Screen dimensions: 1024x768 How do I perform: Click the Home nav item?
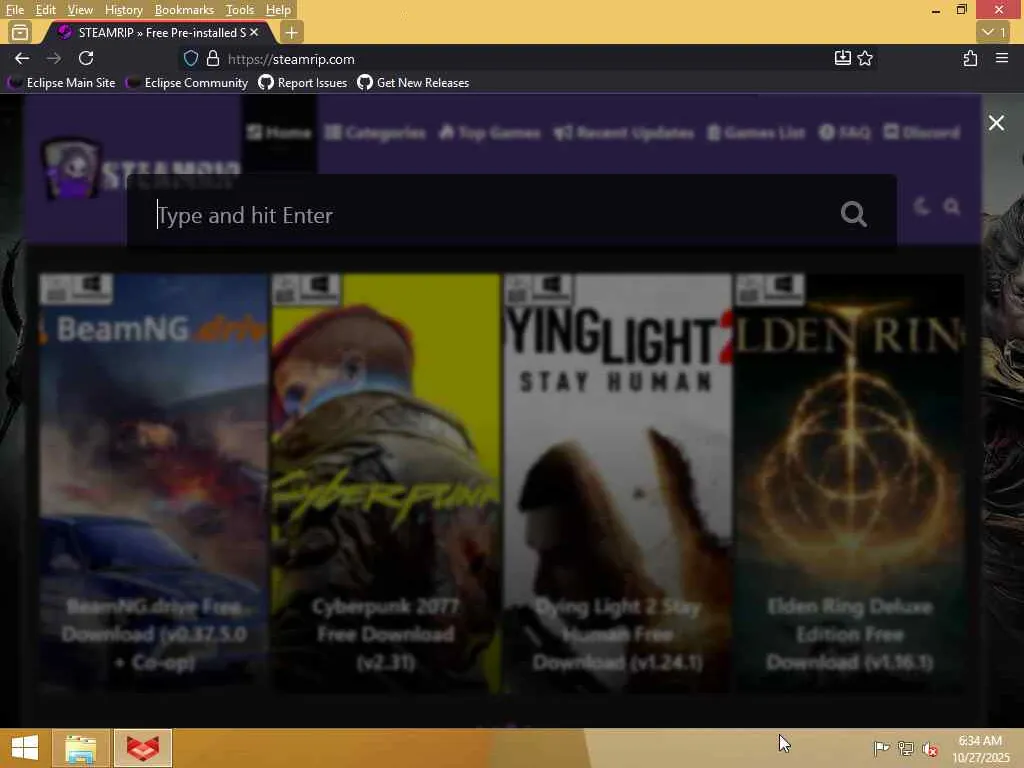point(279,133)
